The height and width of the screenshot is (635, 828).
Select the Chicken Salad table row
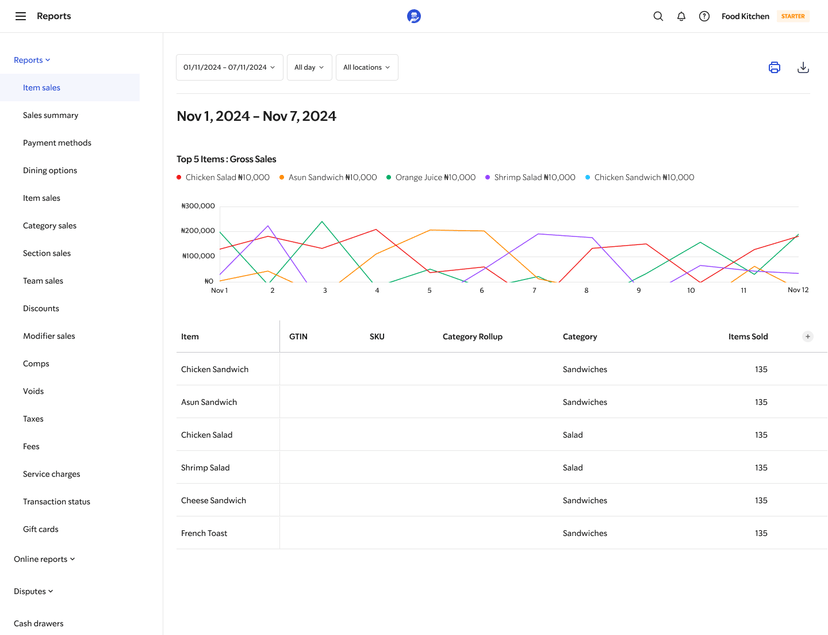coord(502,435)
